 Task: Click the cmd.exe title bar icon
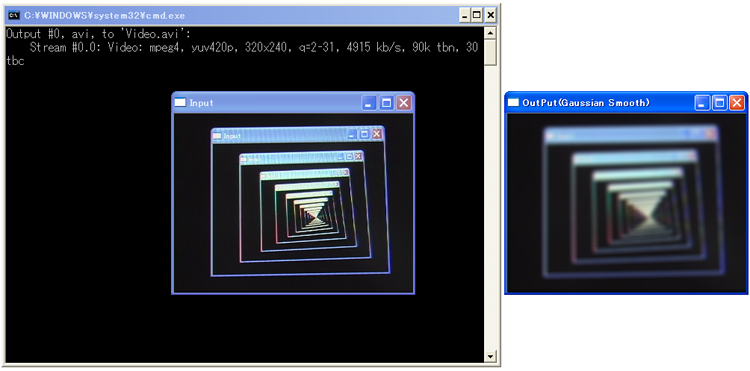(x=14, y=15)
